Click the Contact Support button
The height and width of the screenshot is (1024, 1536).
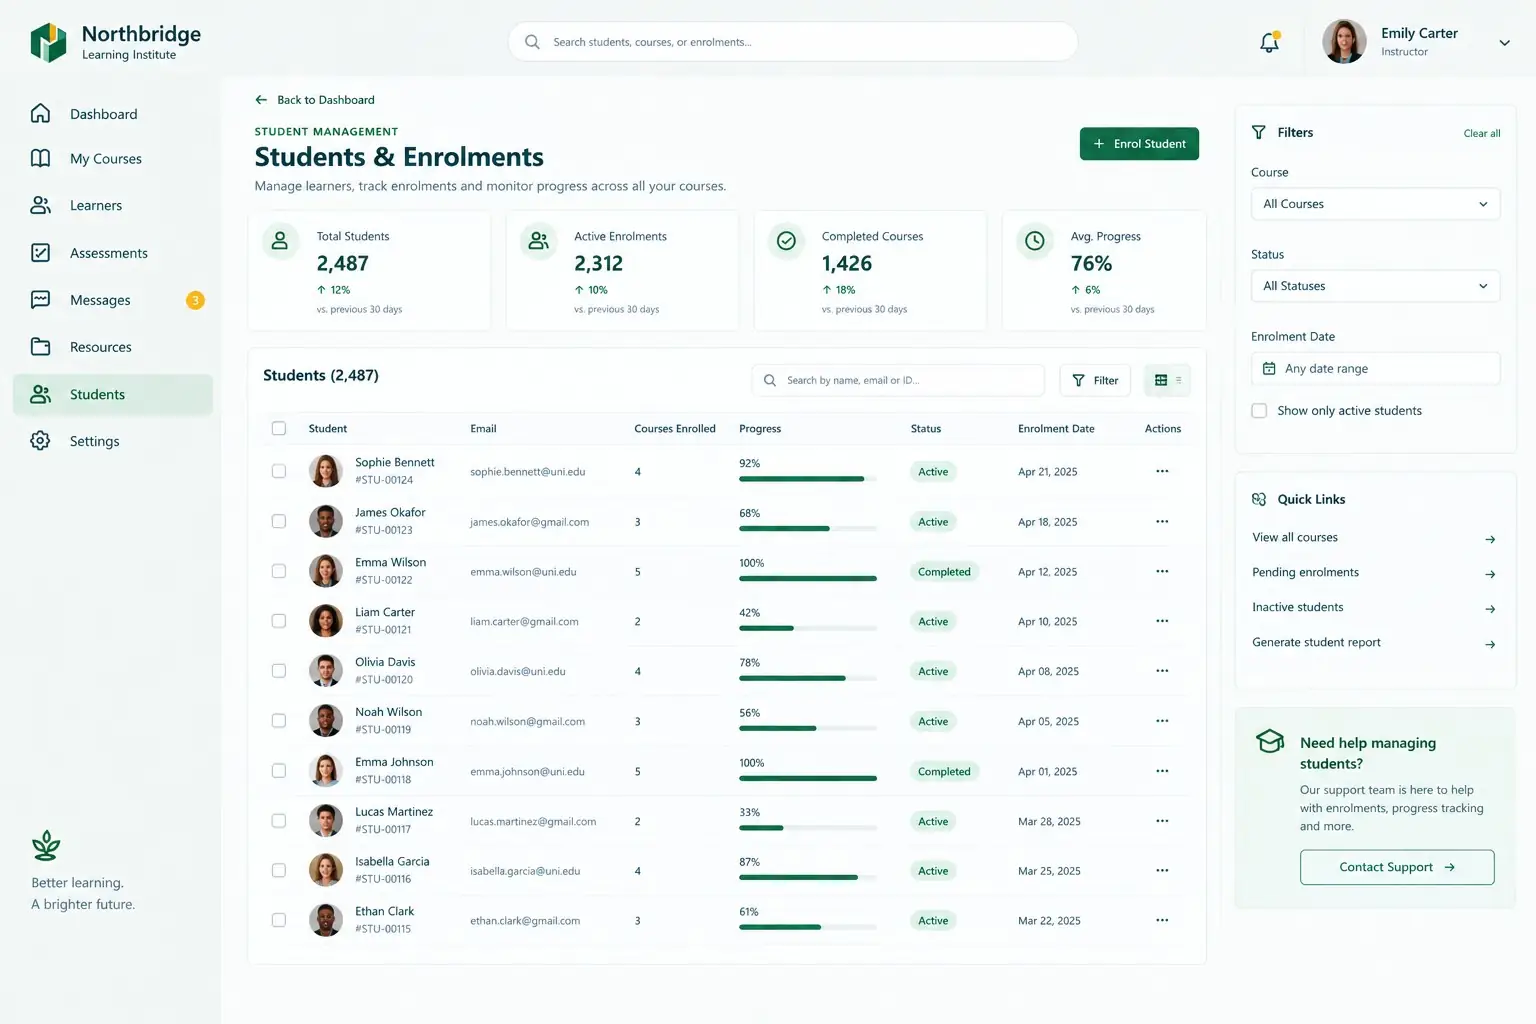click(1397, 867)
